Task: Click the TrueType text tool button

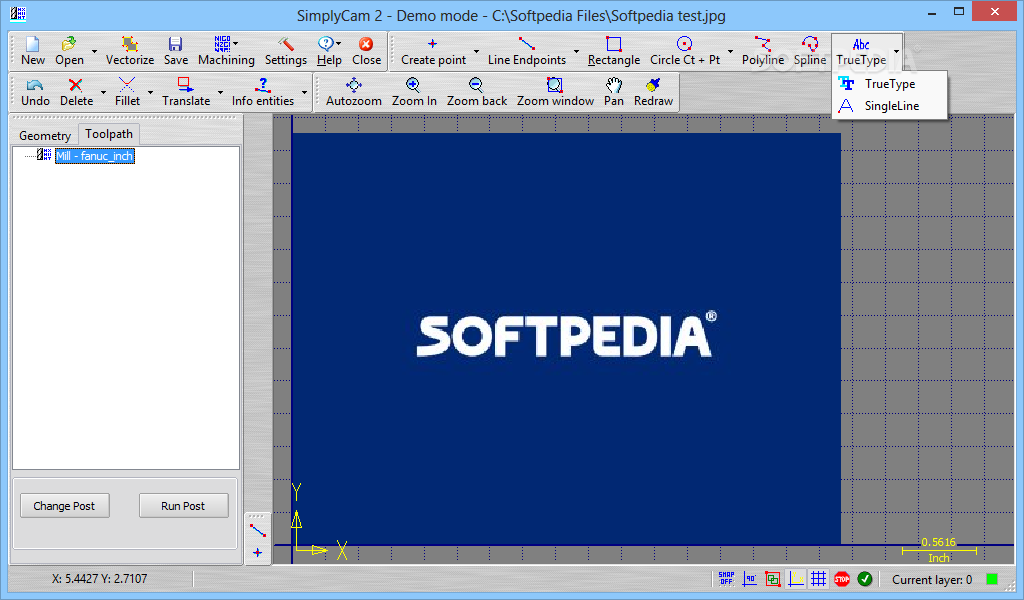Action: coord(861,51)
